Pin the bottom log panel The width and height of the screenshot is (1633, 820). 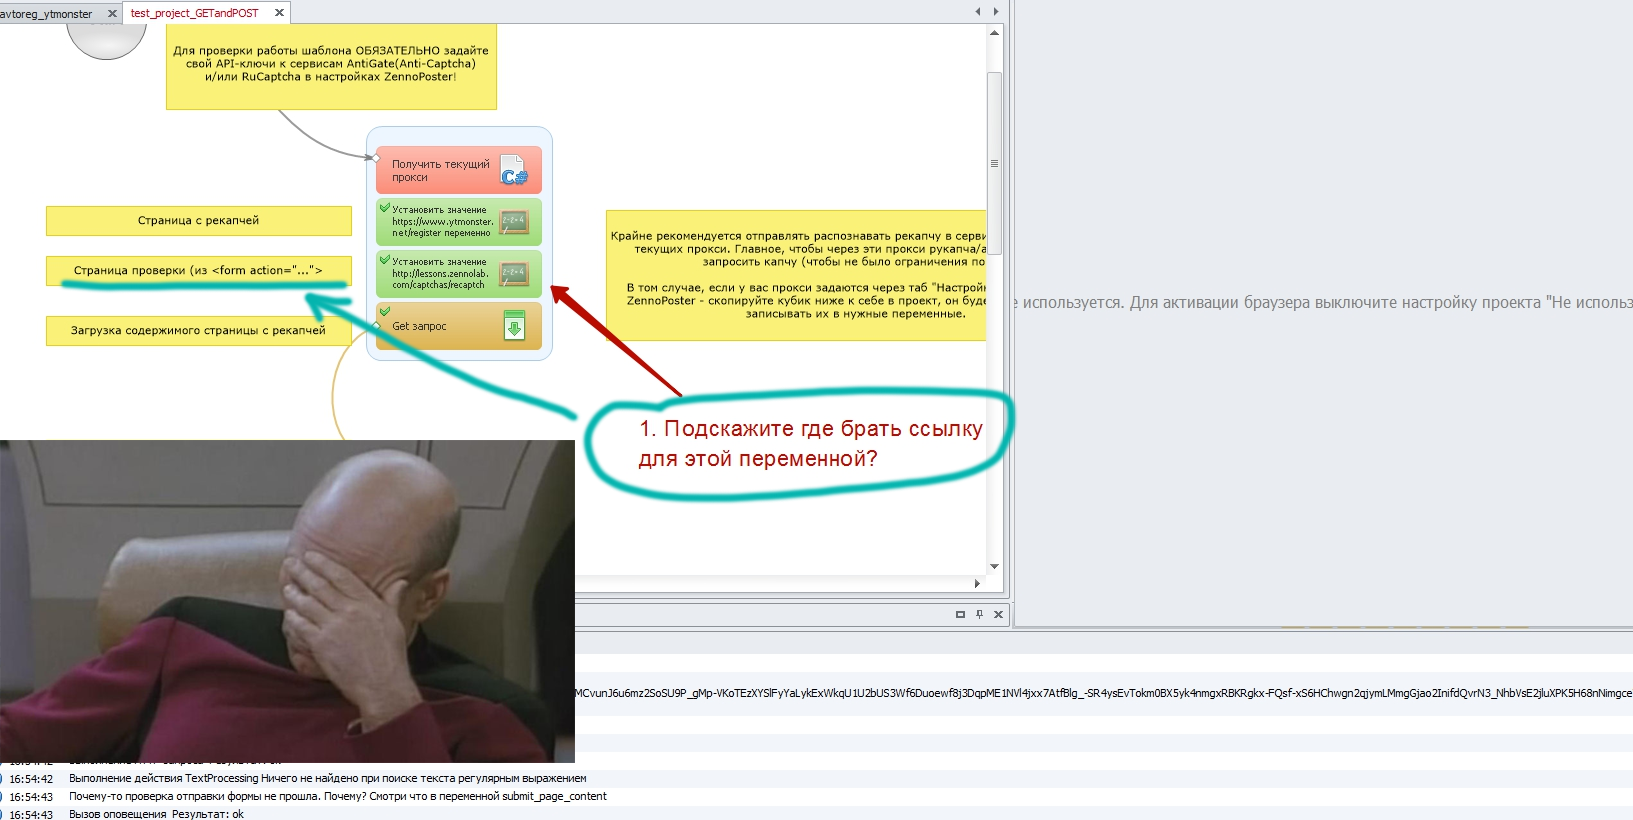tap(979, 614)
